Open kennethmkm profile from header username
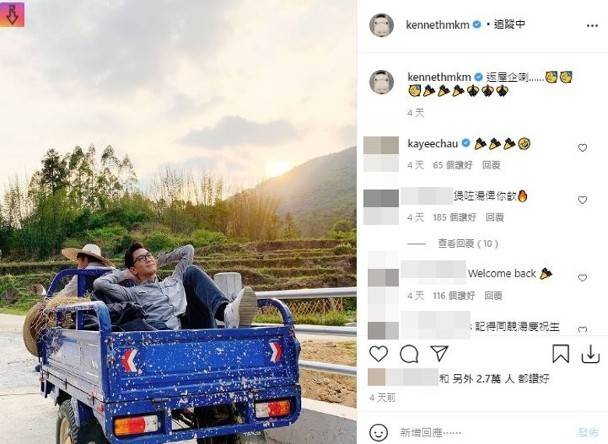Screen dimensions: 608x444 [x=437, y=25]
